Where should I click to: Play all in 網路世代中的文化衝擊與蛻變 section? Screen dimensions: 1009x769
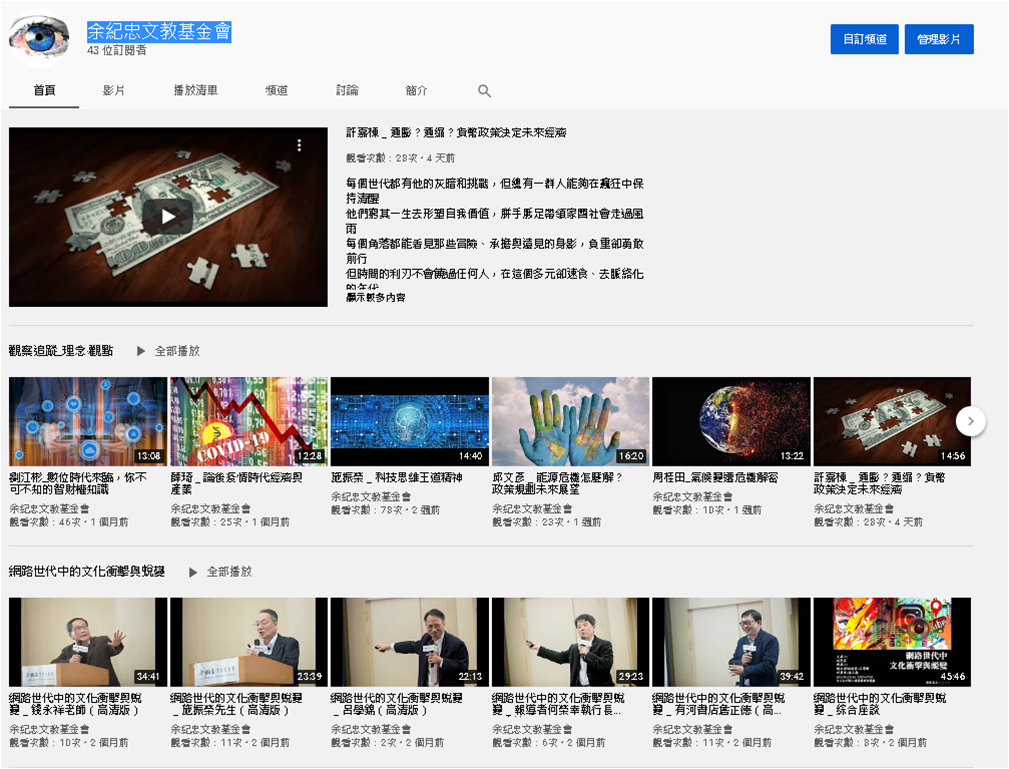coord(220,571)
